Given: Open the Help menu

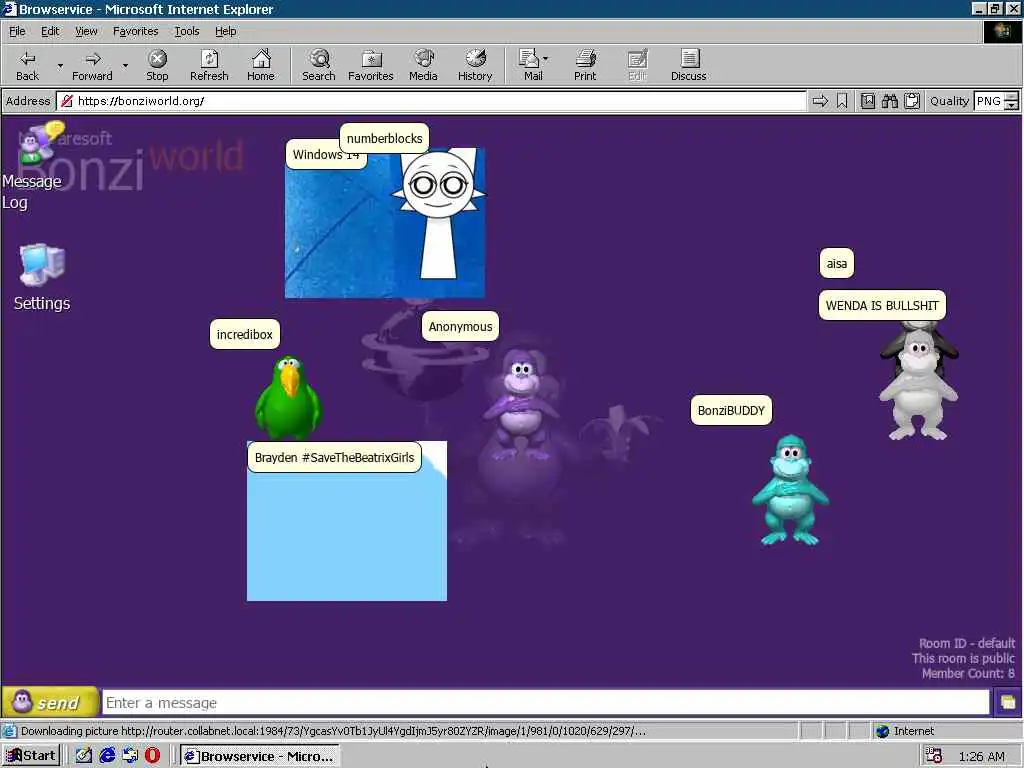Looking at the screenshot, I should (x=225, y=31).
